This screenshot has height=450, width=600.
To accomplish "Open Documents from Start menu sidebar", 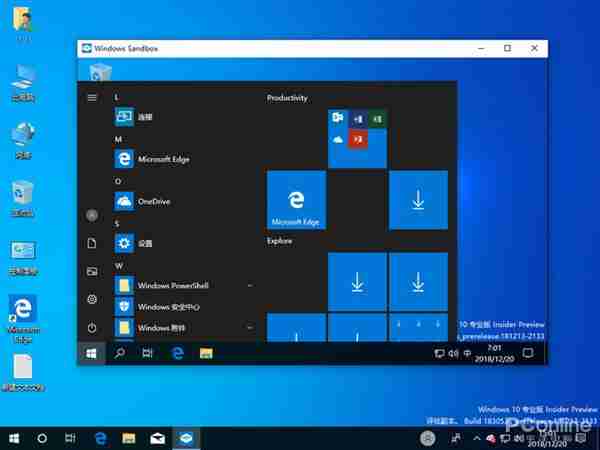I will (x=92, y=243).
